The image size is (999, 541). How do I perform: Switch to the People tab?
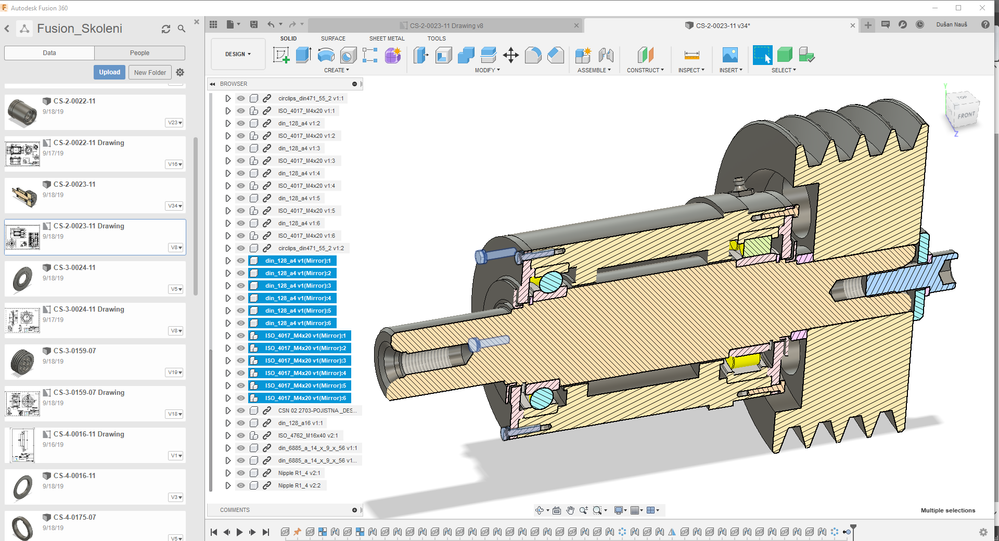pyautogui.click(x=140, y=53)
